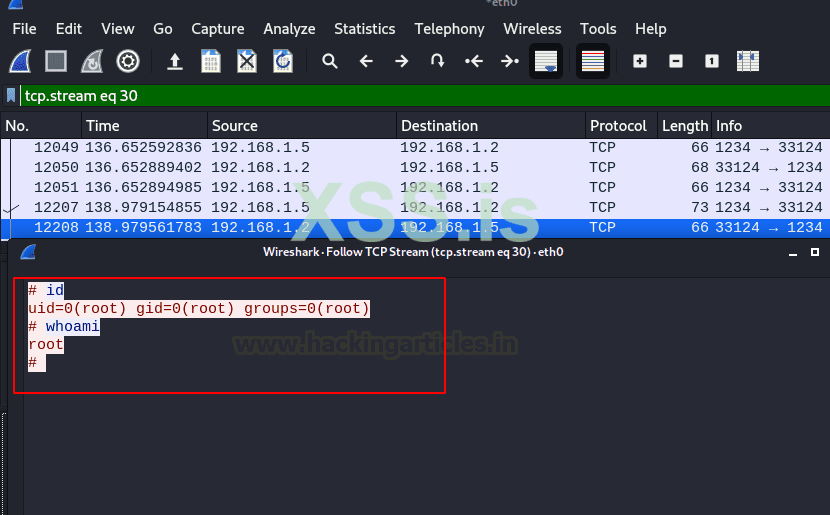Go forward in packet history
Image resolution: width=830 pixels, height=515 pixels.
[x=402, y=61]
